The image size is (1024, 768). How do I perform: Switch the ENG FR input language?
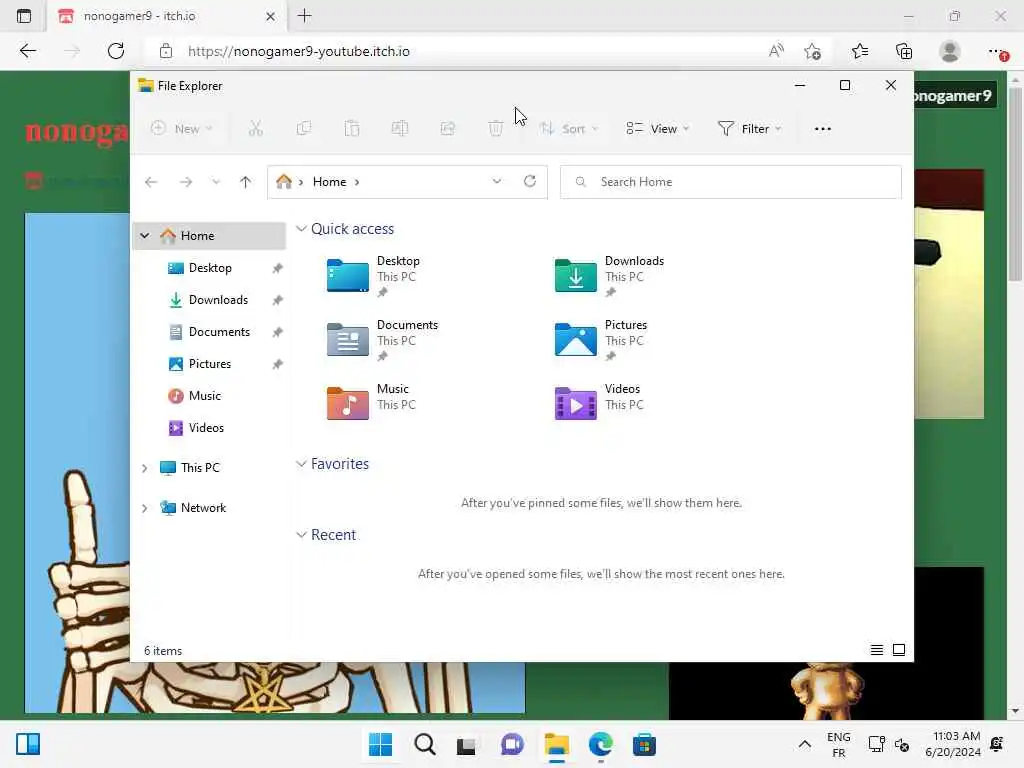tap(839, 744)
